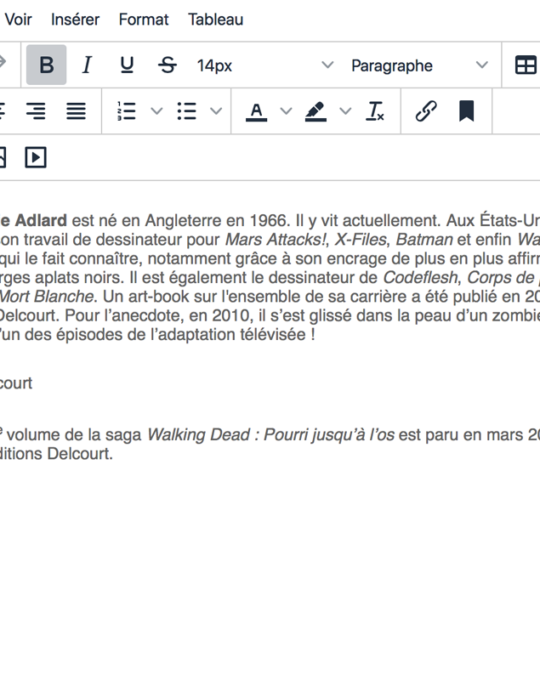Click the bold word "Adlard"

41,220
